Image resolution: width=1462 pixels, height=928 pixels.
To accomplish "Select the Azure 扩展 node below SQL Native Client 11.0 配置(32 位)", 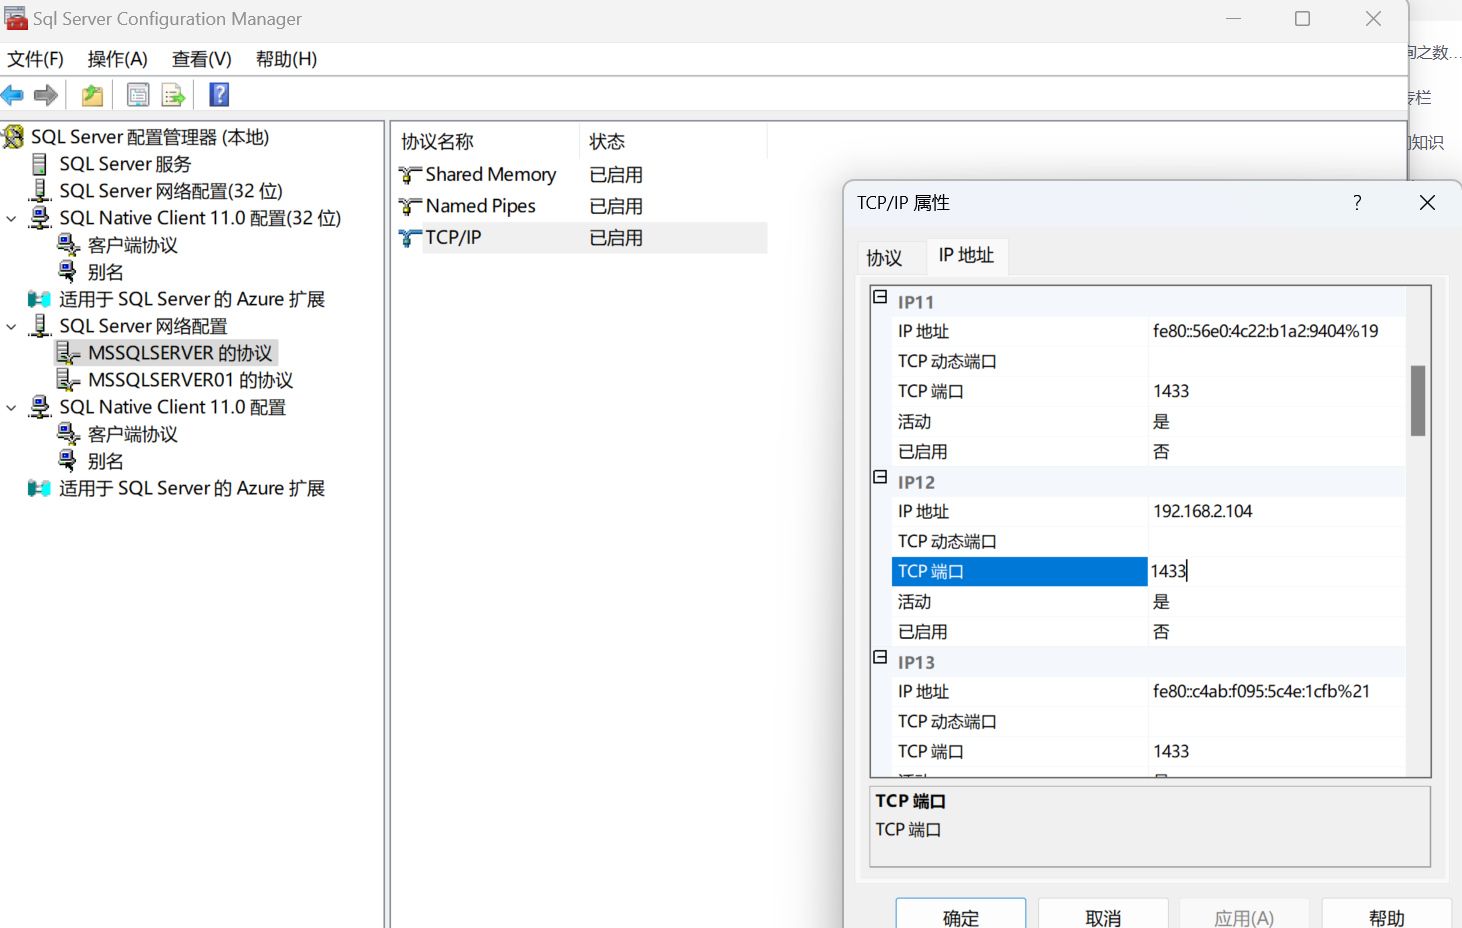I will (191, 299).
